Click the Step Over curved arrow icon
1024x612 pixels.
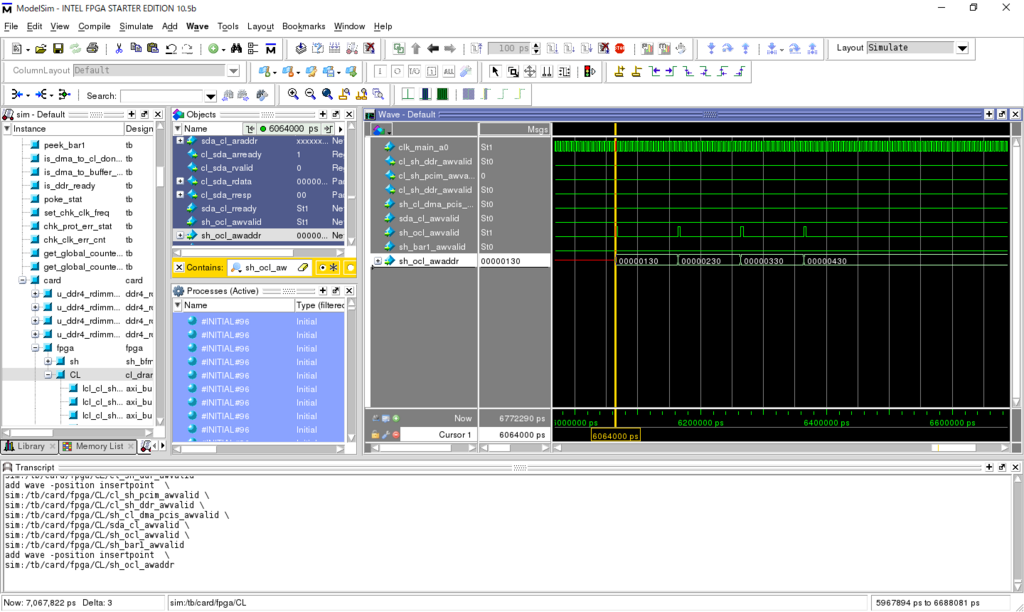(728, 48)
